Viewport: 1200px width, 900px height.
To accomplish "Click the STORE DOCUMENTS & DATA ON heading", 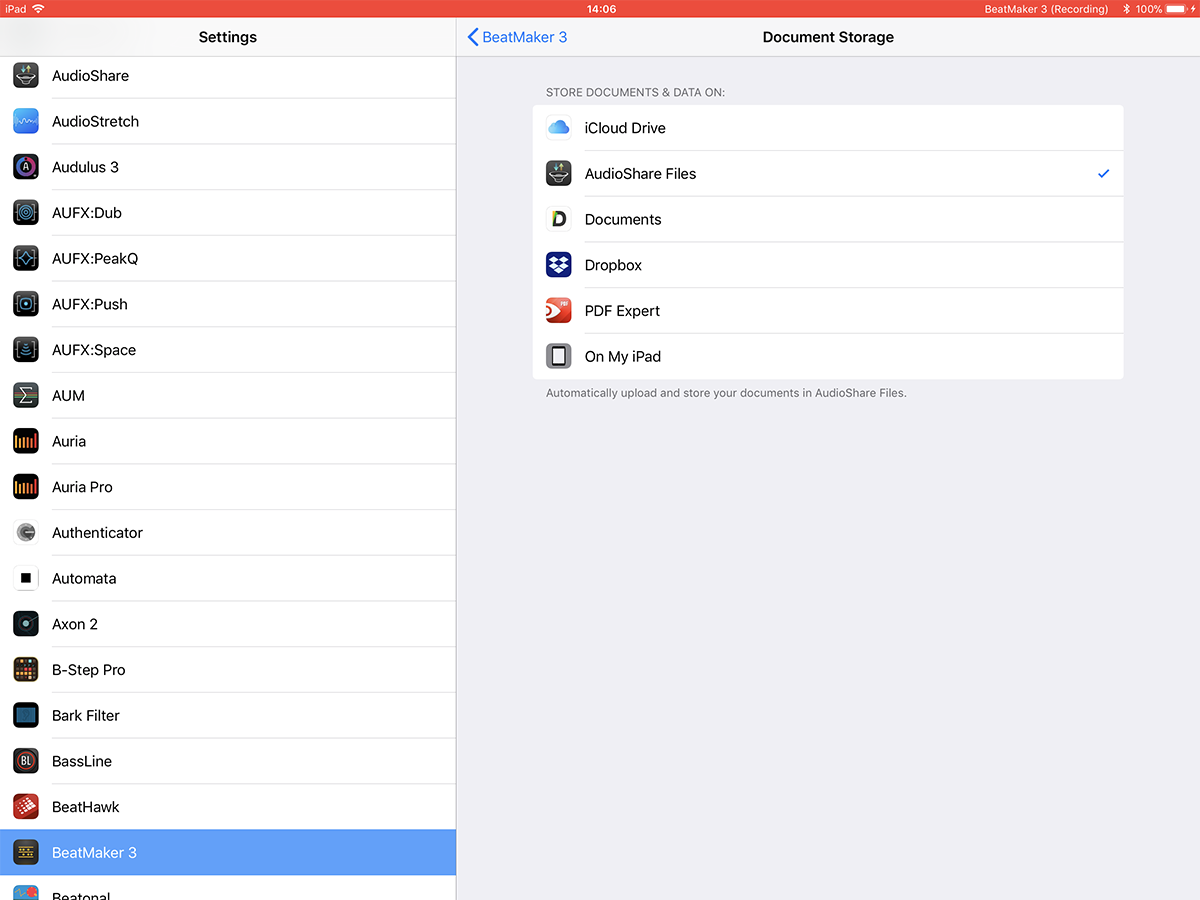I will pos(635,93).
